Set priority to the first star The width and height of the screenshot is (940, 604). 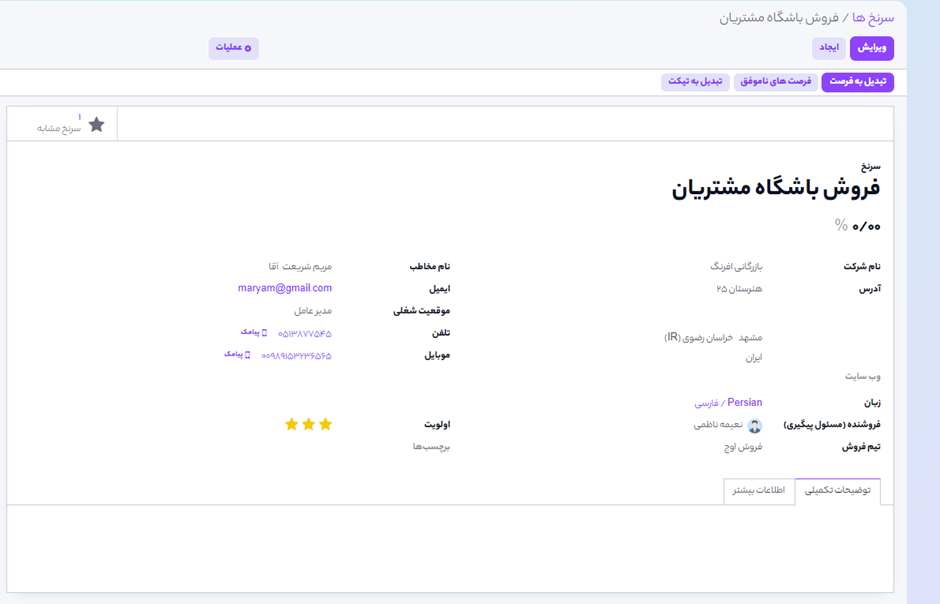(325, 424)
